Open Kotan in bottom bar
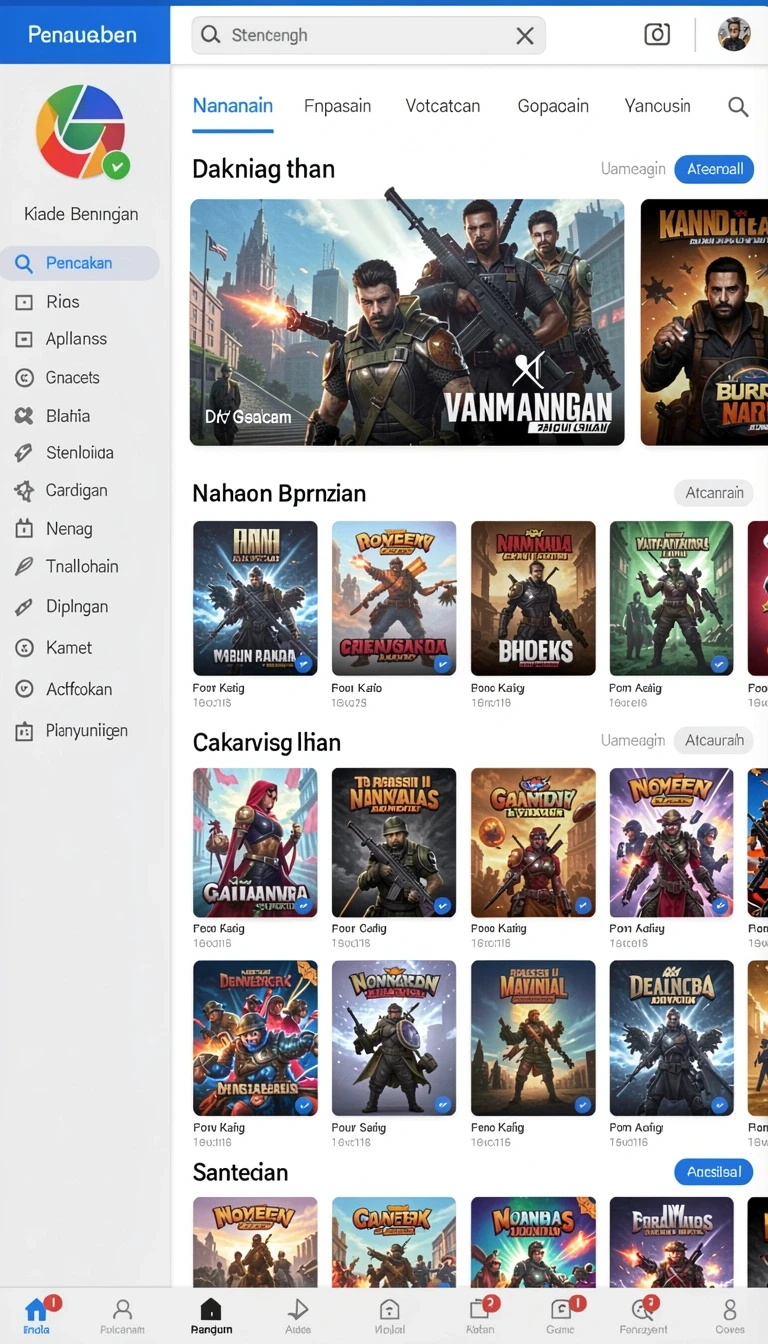The image size is (768, 1344). [480, 1316]
